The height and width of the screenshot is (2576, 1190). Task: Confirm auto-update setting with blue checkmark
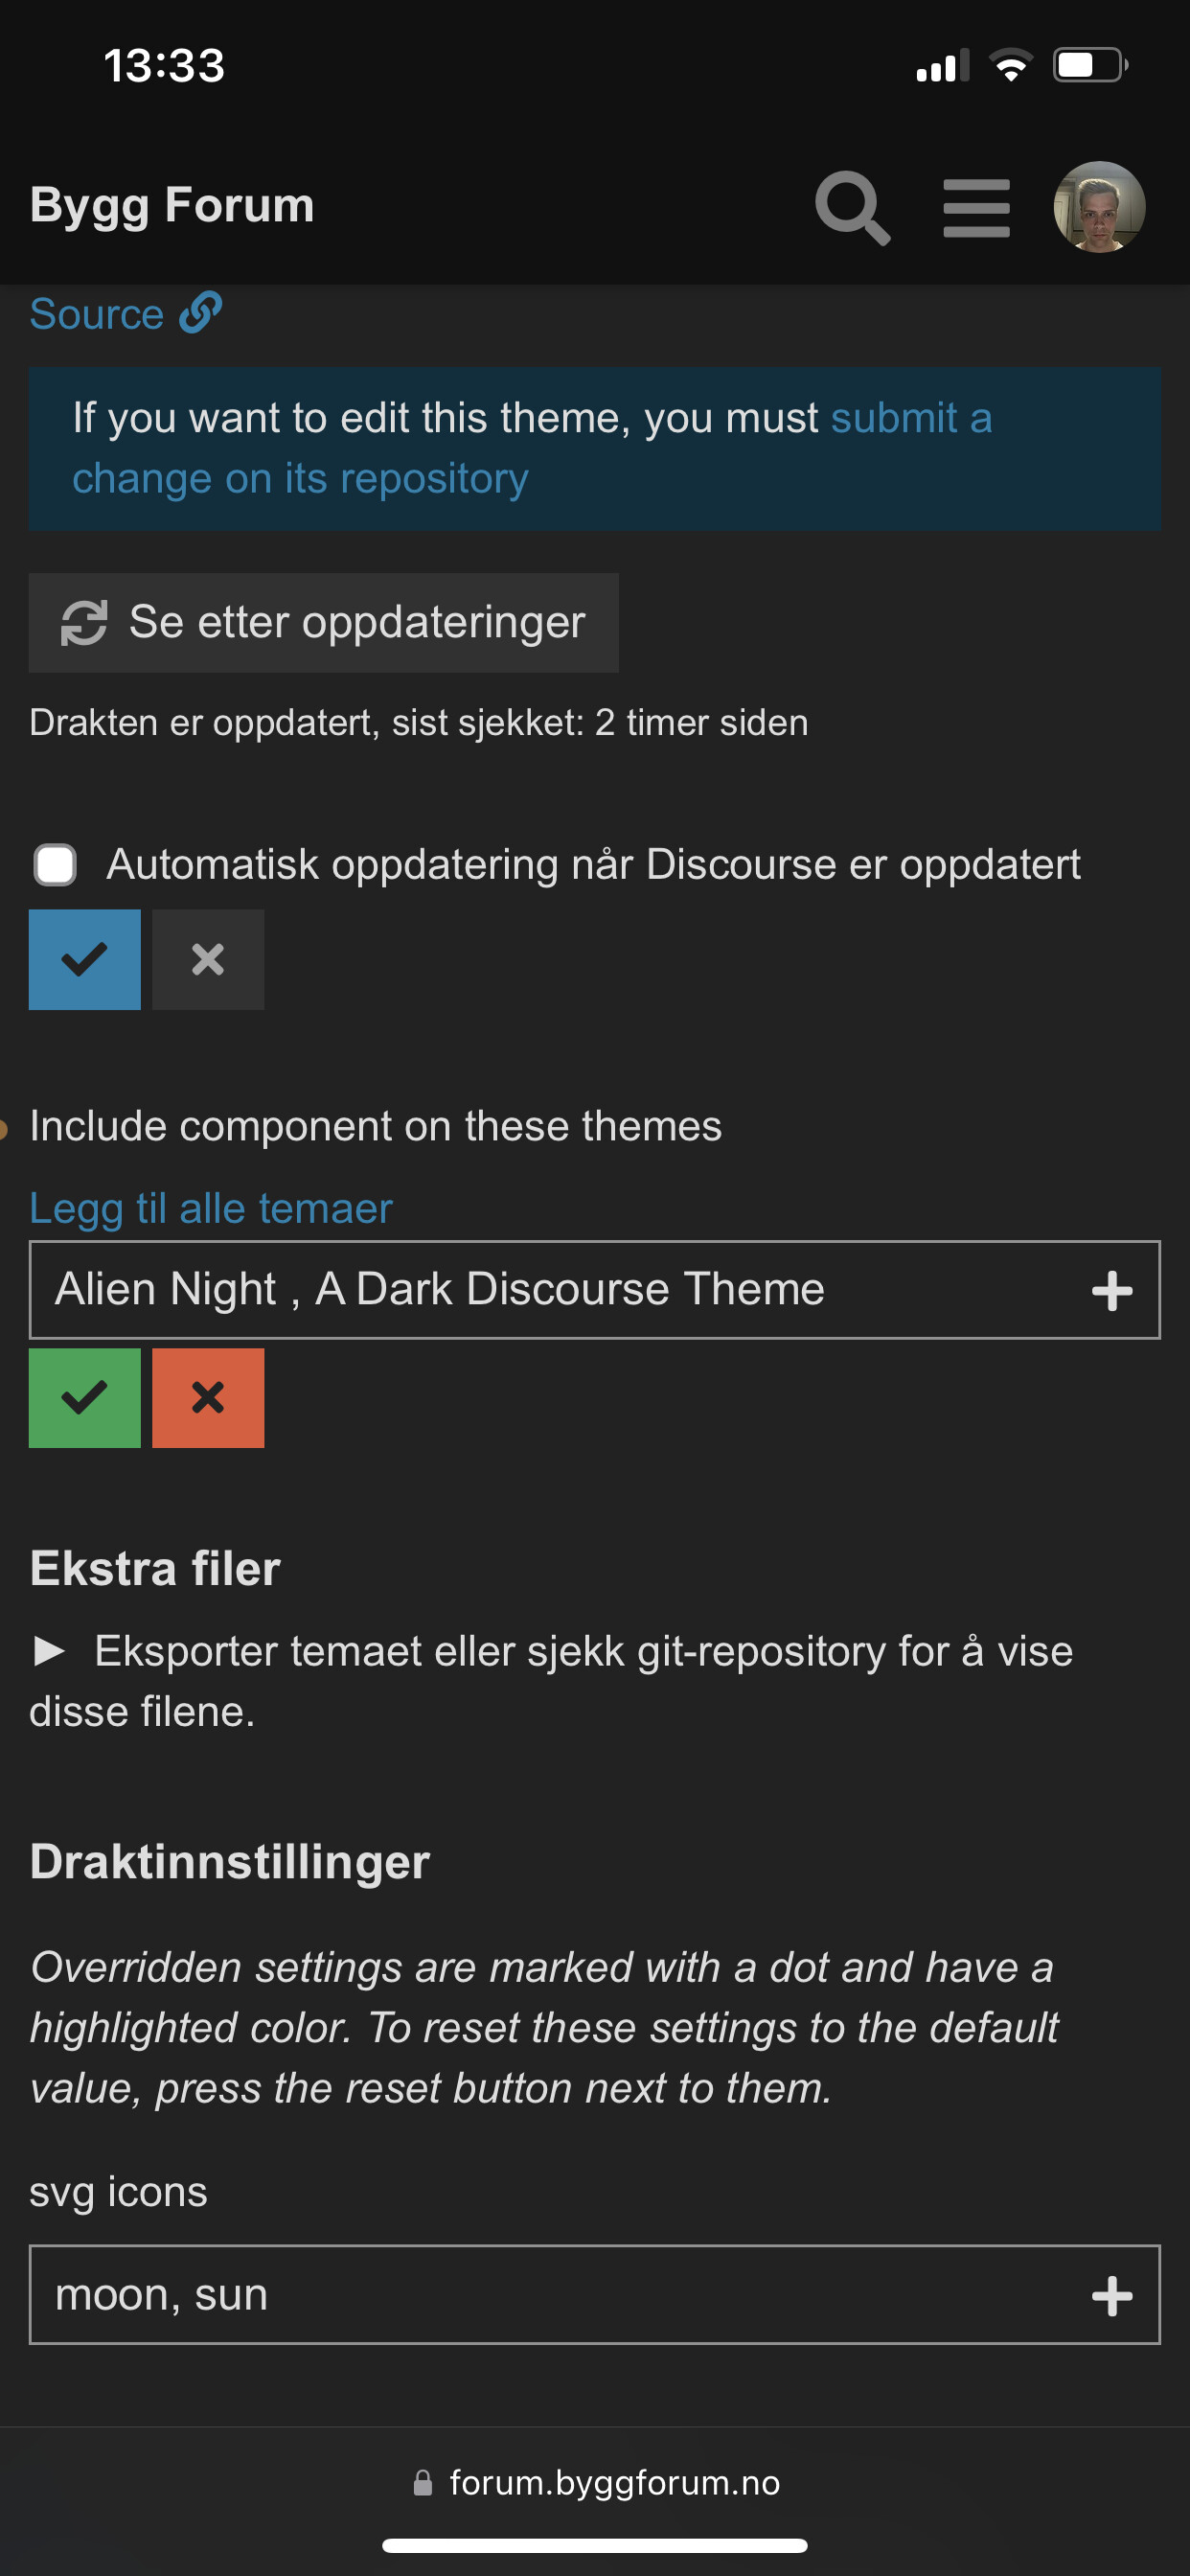pos(85,960)
